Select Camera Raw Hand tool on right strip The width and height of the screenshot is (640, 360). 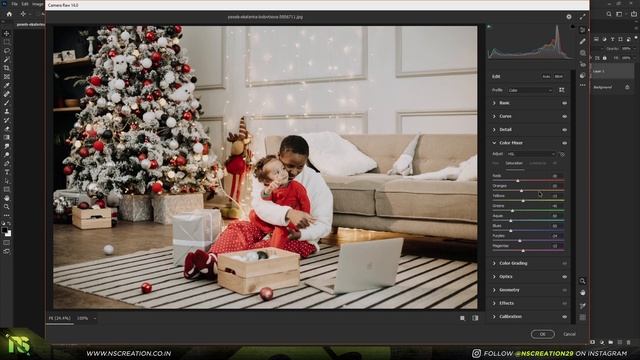(582, 293)
